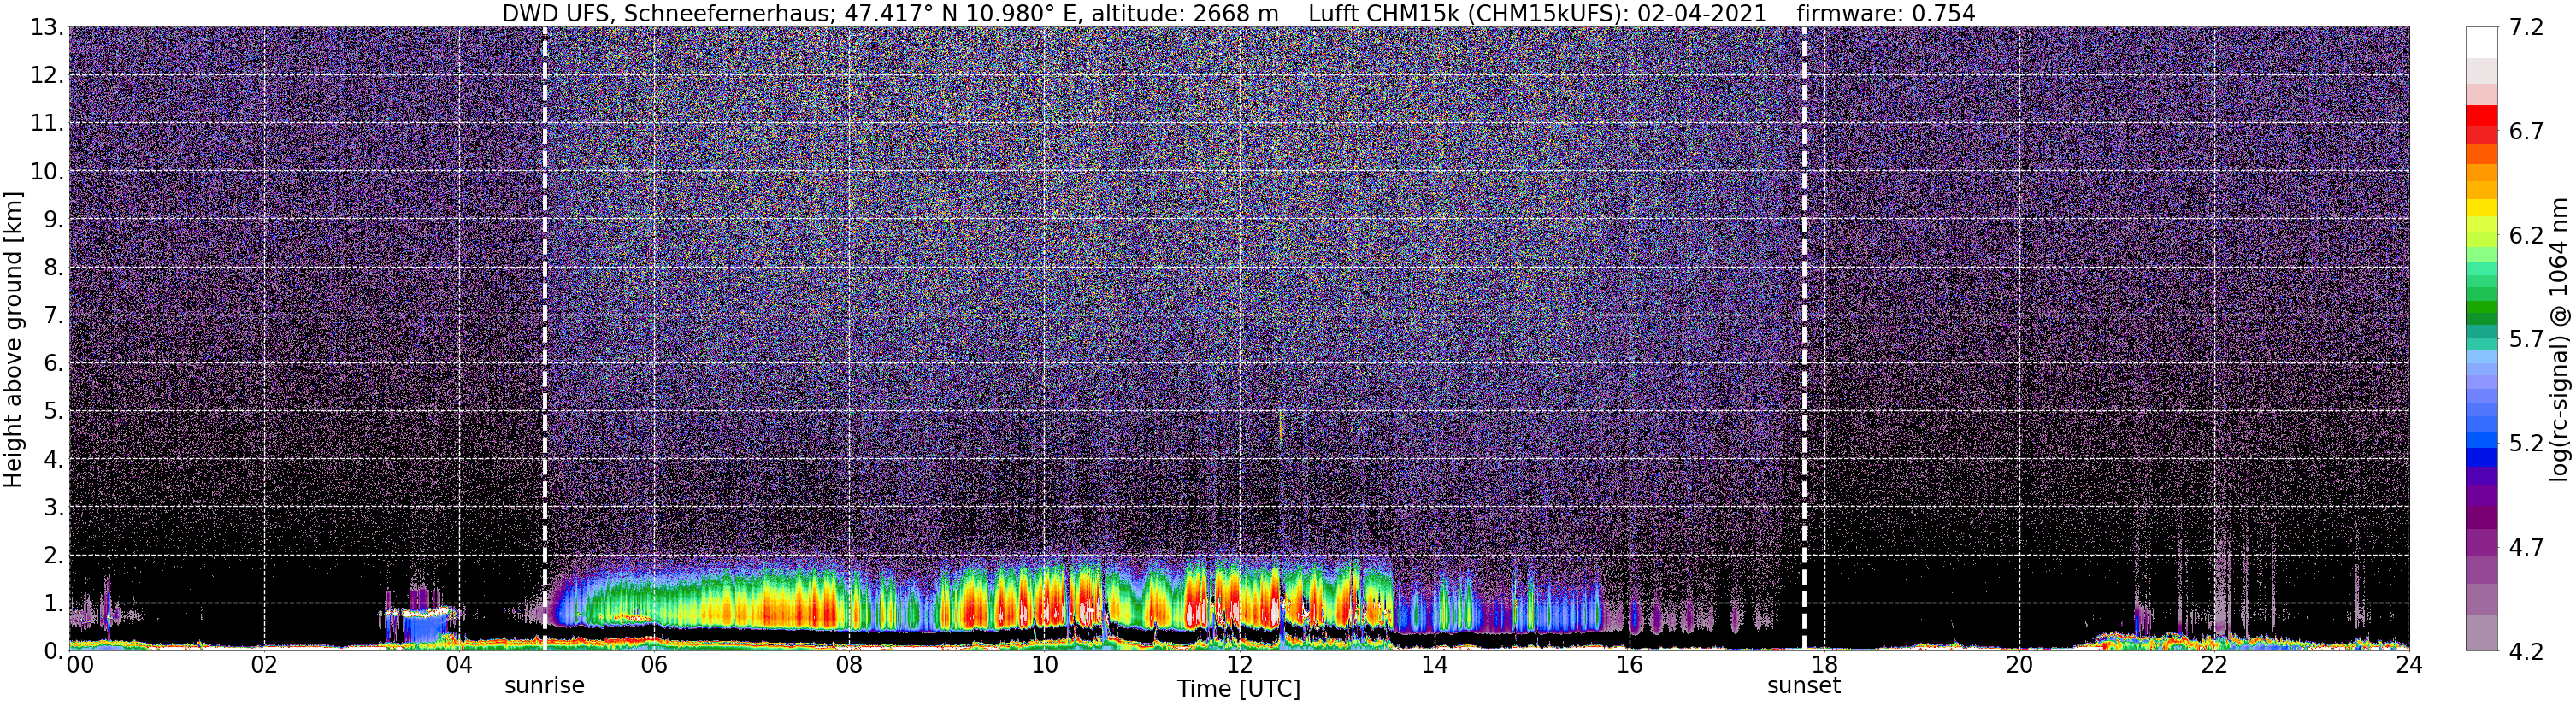This screenshot has width=2576, height=706.
Task: Click the 06 tick on the time axis
Action: [x=654, y=666]
